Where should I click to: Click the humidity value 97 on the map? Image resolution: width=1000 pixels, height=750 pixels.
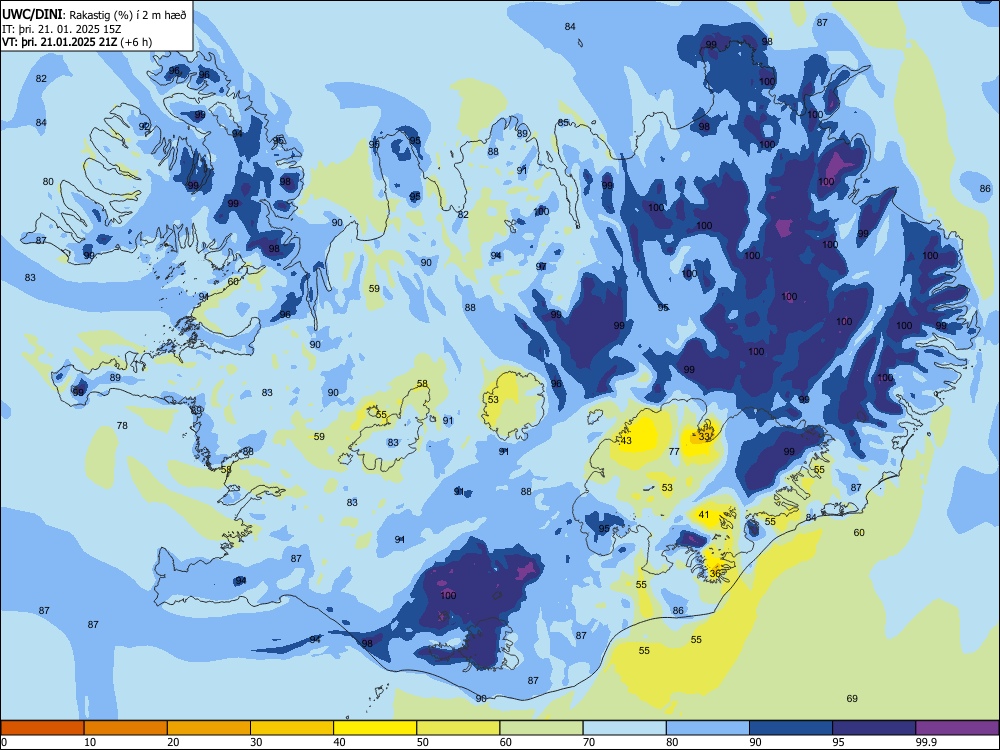[541, 267]
